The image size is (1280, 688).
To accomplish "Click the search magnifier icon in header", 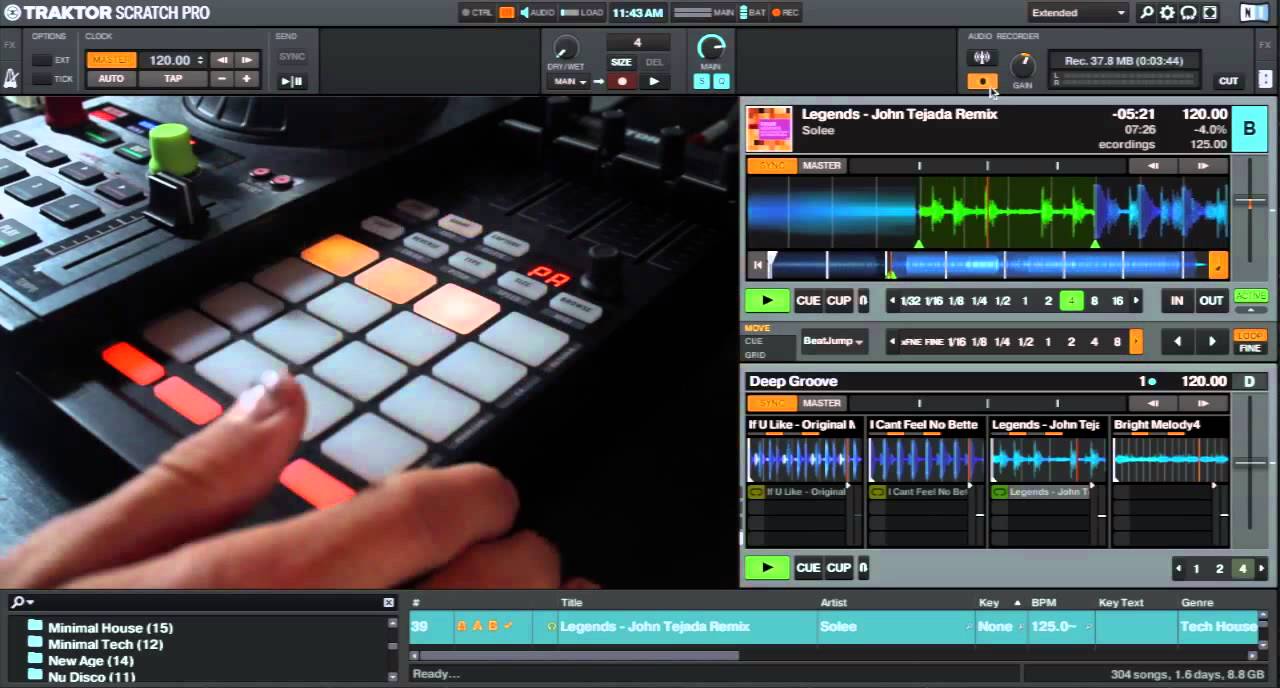I will coord(1147,13).
